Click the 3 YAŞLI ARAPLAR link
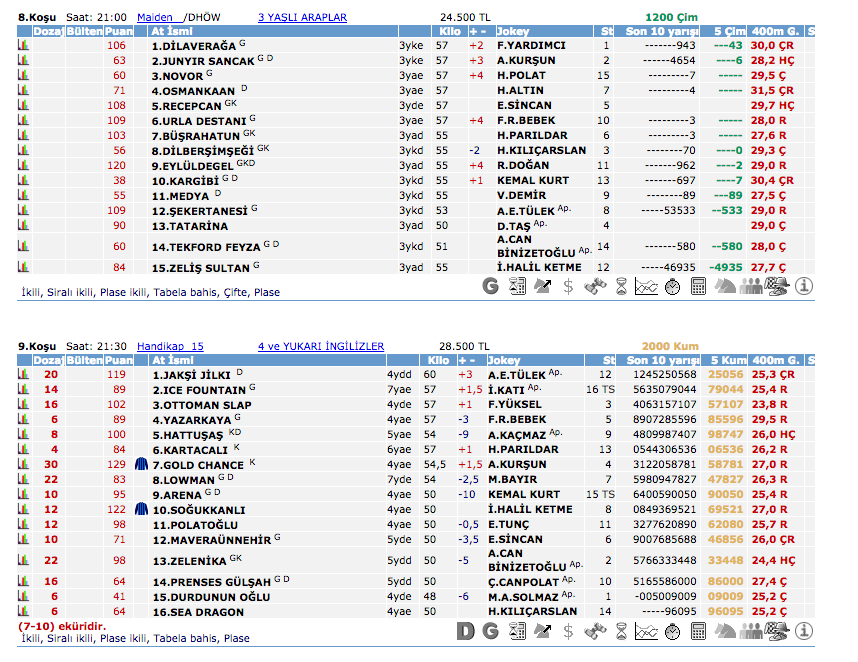 point(302,17)
